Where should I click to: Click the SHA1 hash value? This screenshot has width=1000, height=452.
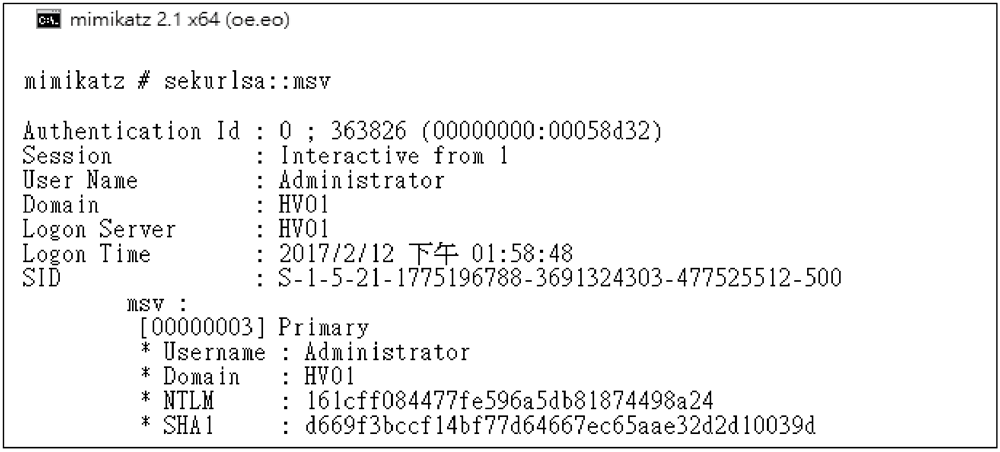point(560,425)
